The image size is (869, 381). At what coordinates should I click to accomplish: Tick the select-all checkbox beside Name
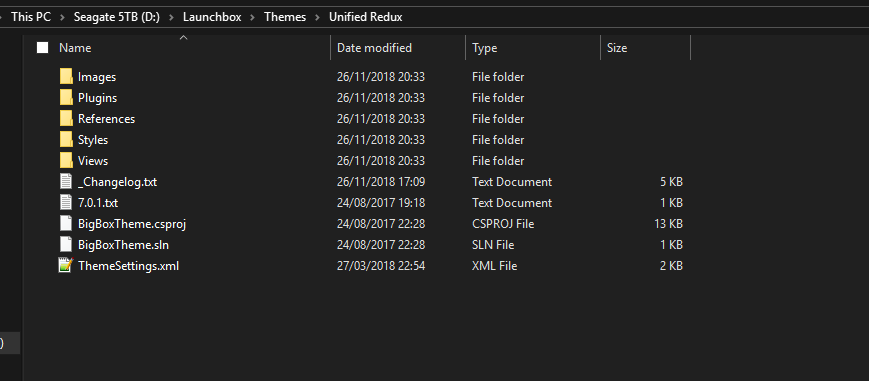click(x=43, y=48)
